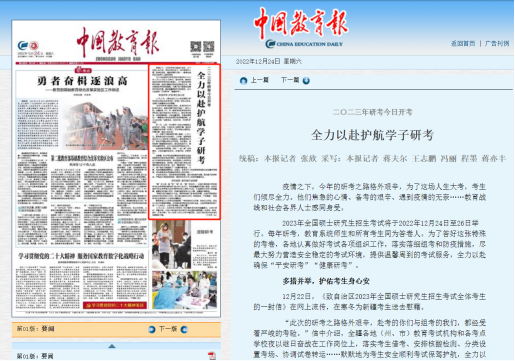Open the 广告刊例 link
The height and width of the screenshot is (361, 515).
tap(497, 44)
